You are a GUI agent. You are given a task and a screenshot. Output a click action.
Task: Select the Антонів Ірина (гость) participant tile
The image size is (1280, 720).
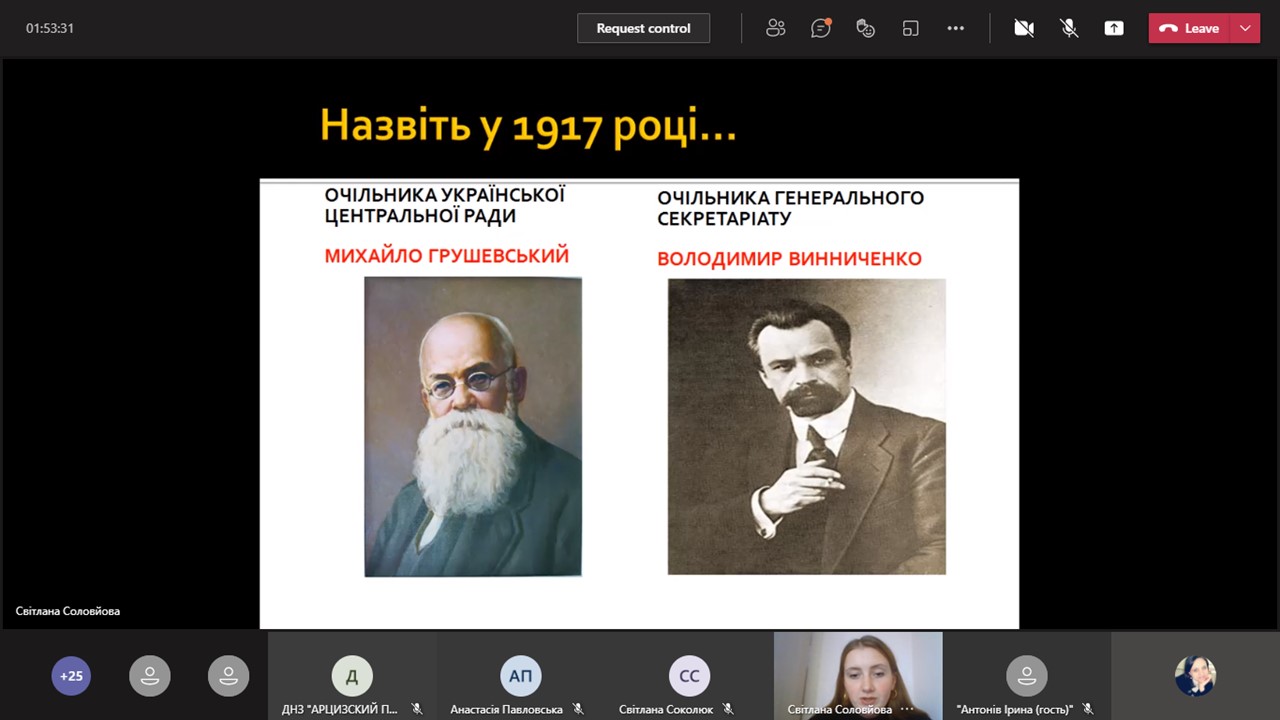(1026, 676)
